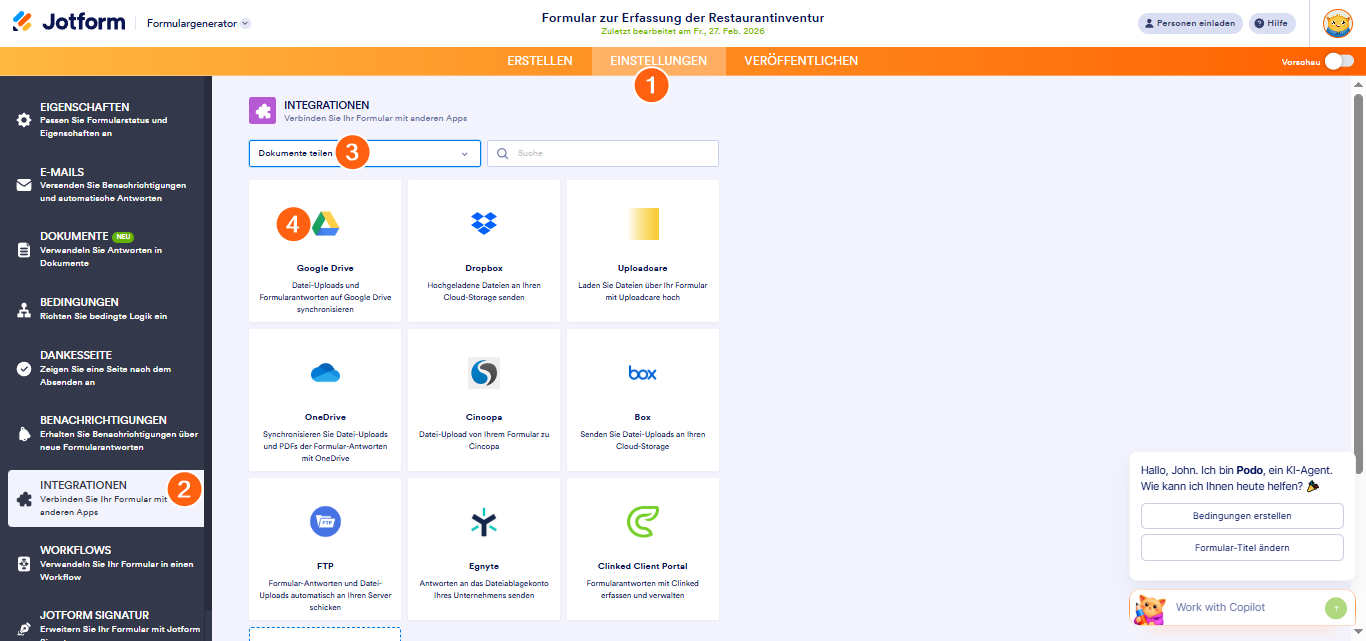The width and height of the screenshot is (1366, 641).
Task: Open the OneDrive integration
Action: coord(324,400)
